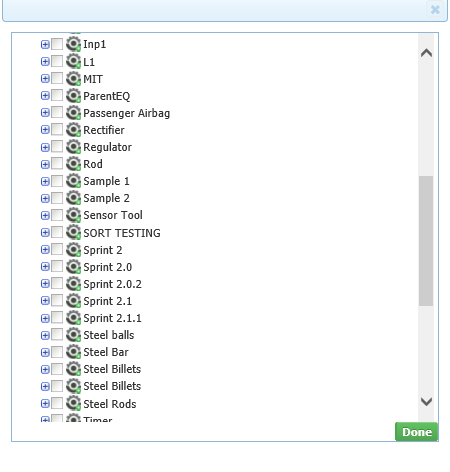The height and width of the screenshot is (472, 450).
Task: Select the Sample 2 tree item
Action: tap(106, 198)
